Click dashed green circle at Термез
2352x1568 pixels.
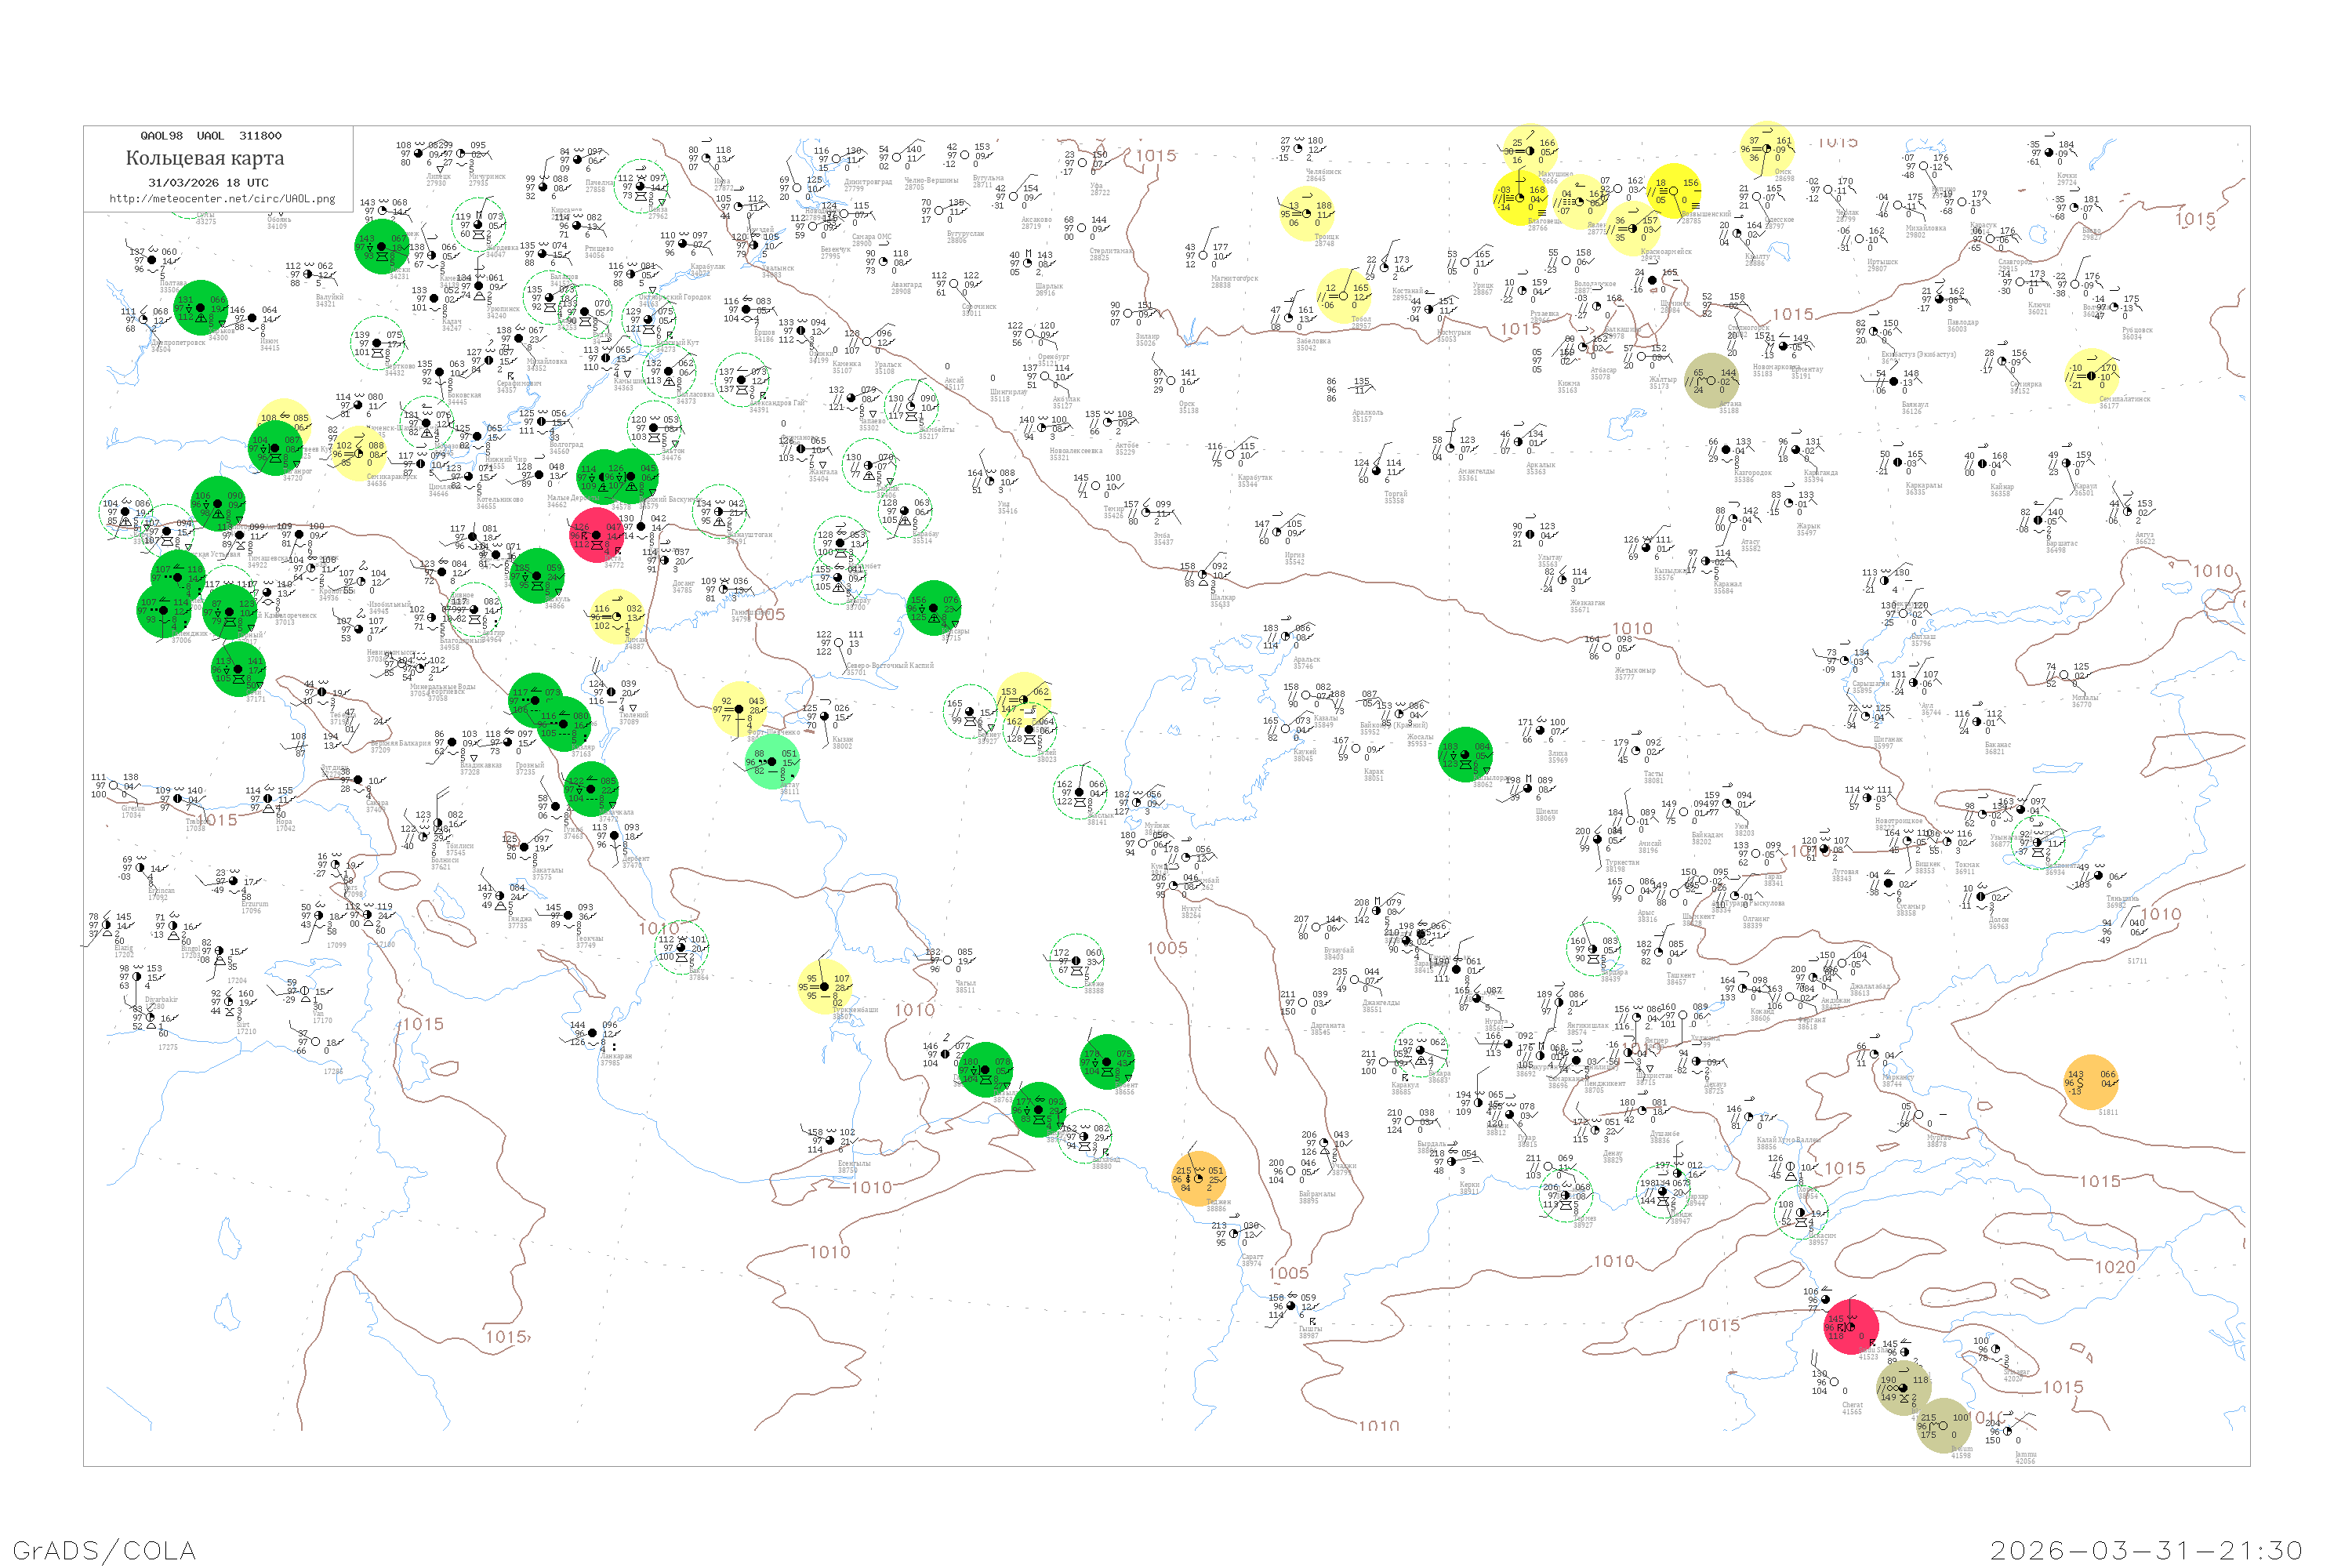click(1565, 1196)
